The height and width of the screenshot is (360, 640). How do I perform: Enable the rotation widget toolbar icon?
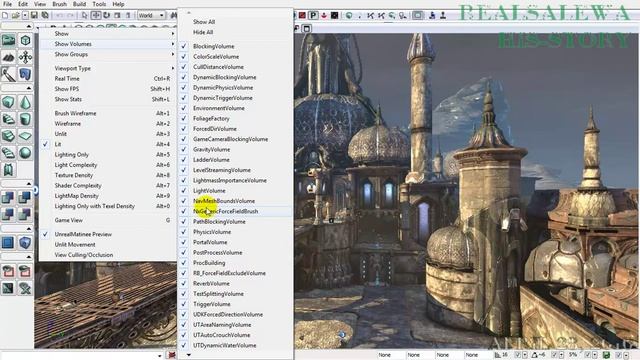pyautogui.click(x=107, y=16)
